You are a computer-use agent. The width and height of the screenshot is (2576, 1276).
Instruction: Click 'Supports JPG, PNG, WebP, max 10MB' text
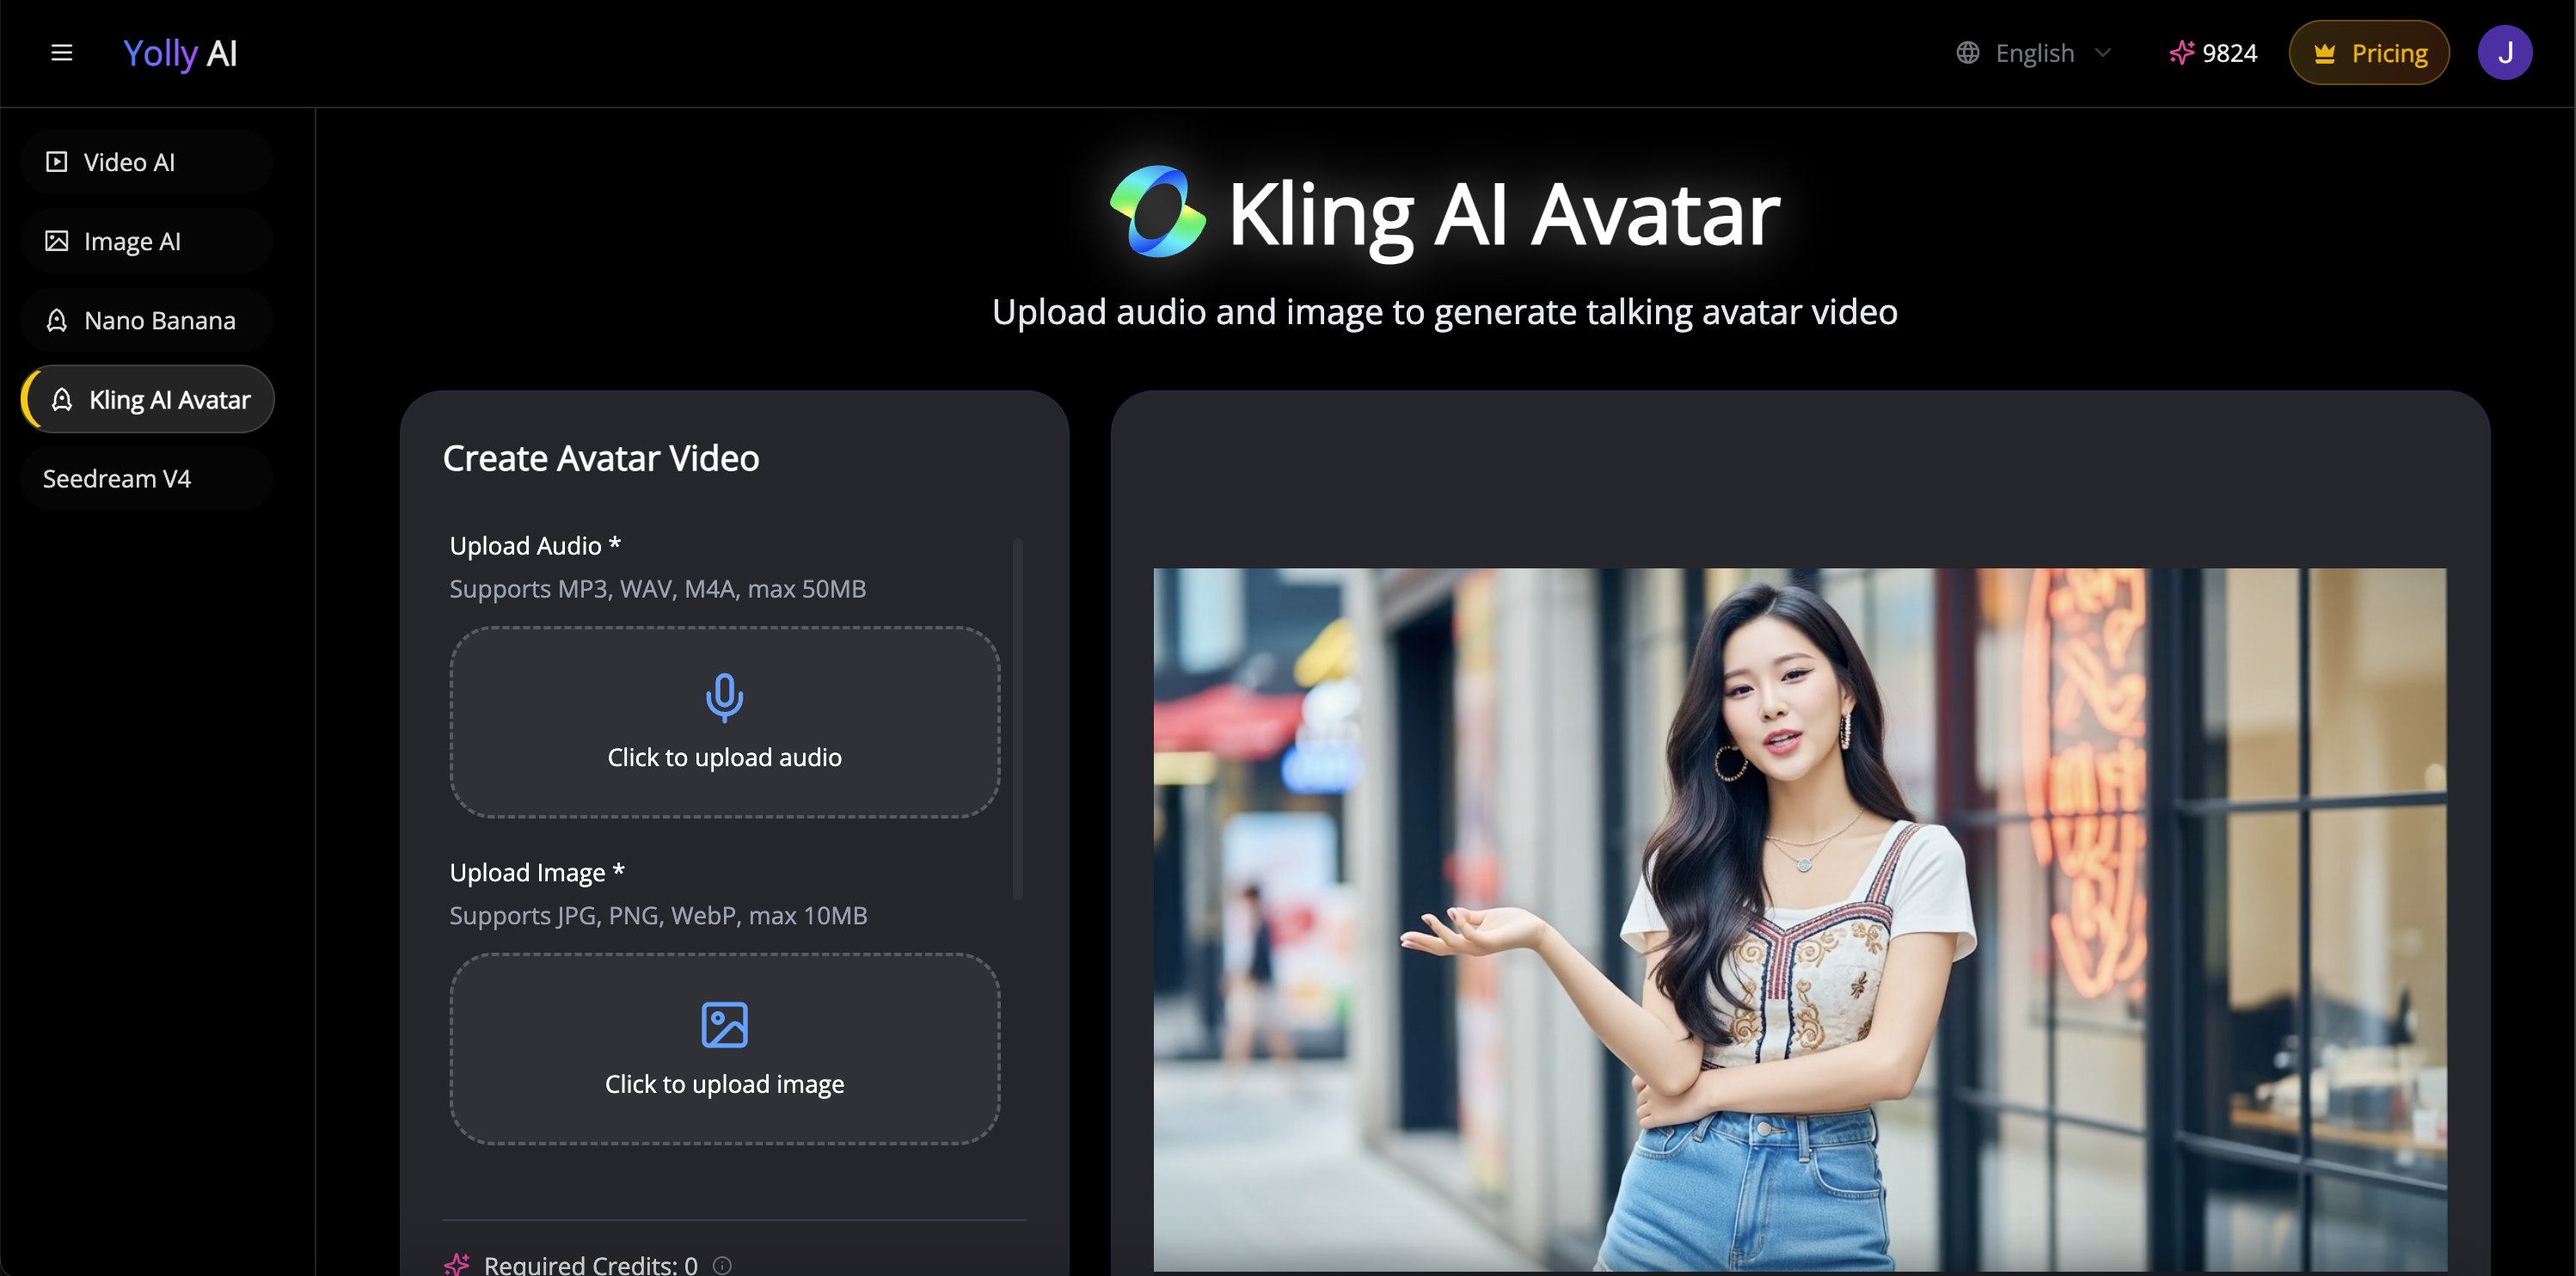pyautogui.click(x=658, y=915)
